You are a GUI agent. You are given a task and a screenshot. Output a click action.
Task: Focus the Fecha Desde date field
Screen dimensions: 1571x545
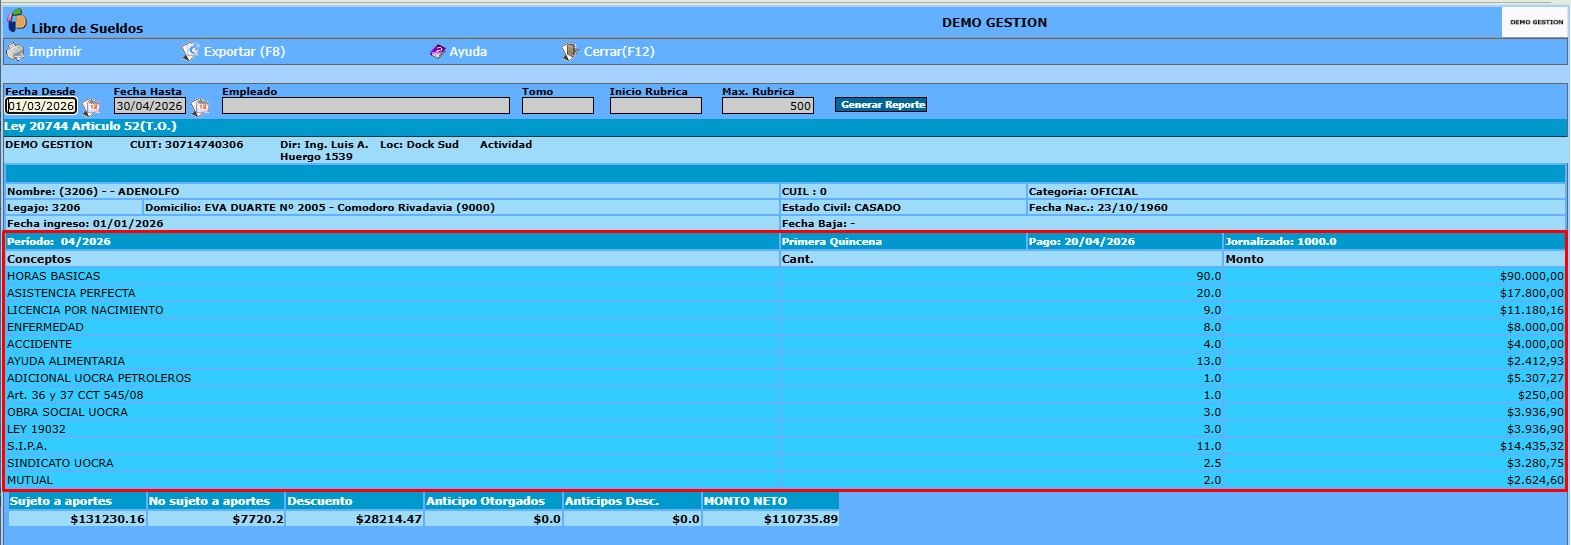pos(41,105)
